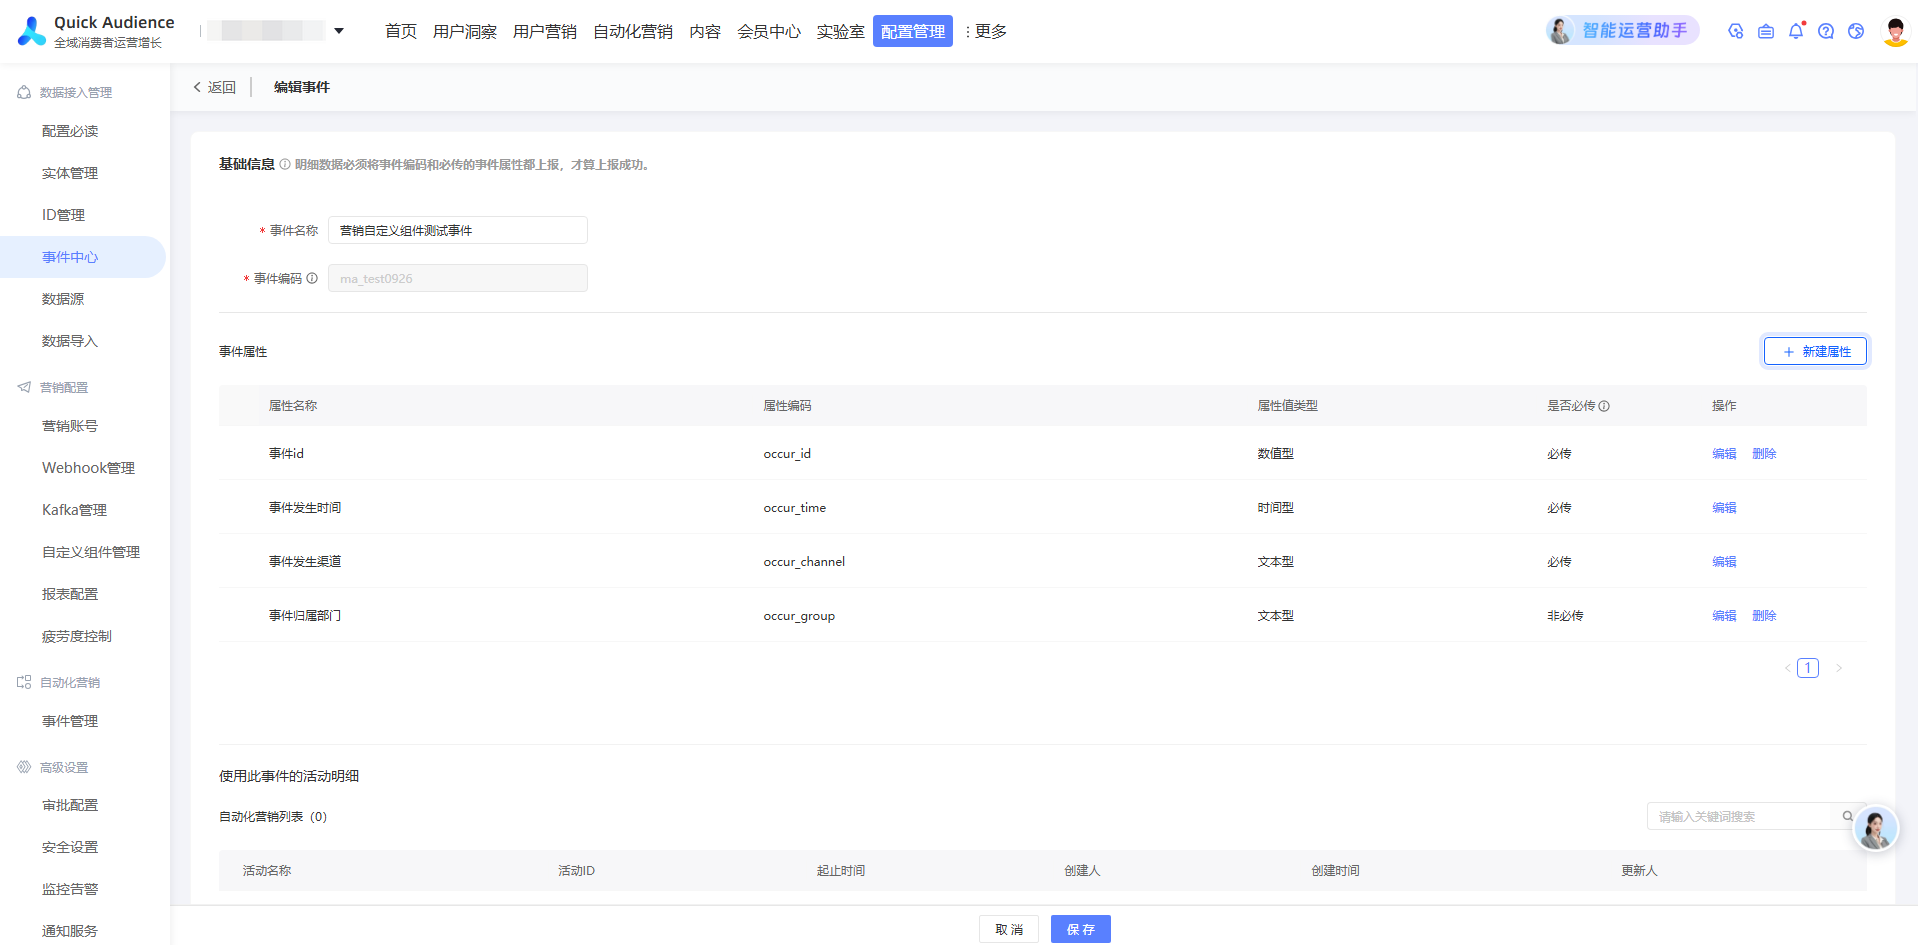Open 实体管理 in sidebar
1918x945 pixels.
pyautogui.click(x=70, y=173)
